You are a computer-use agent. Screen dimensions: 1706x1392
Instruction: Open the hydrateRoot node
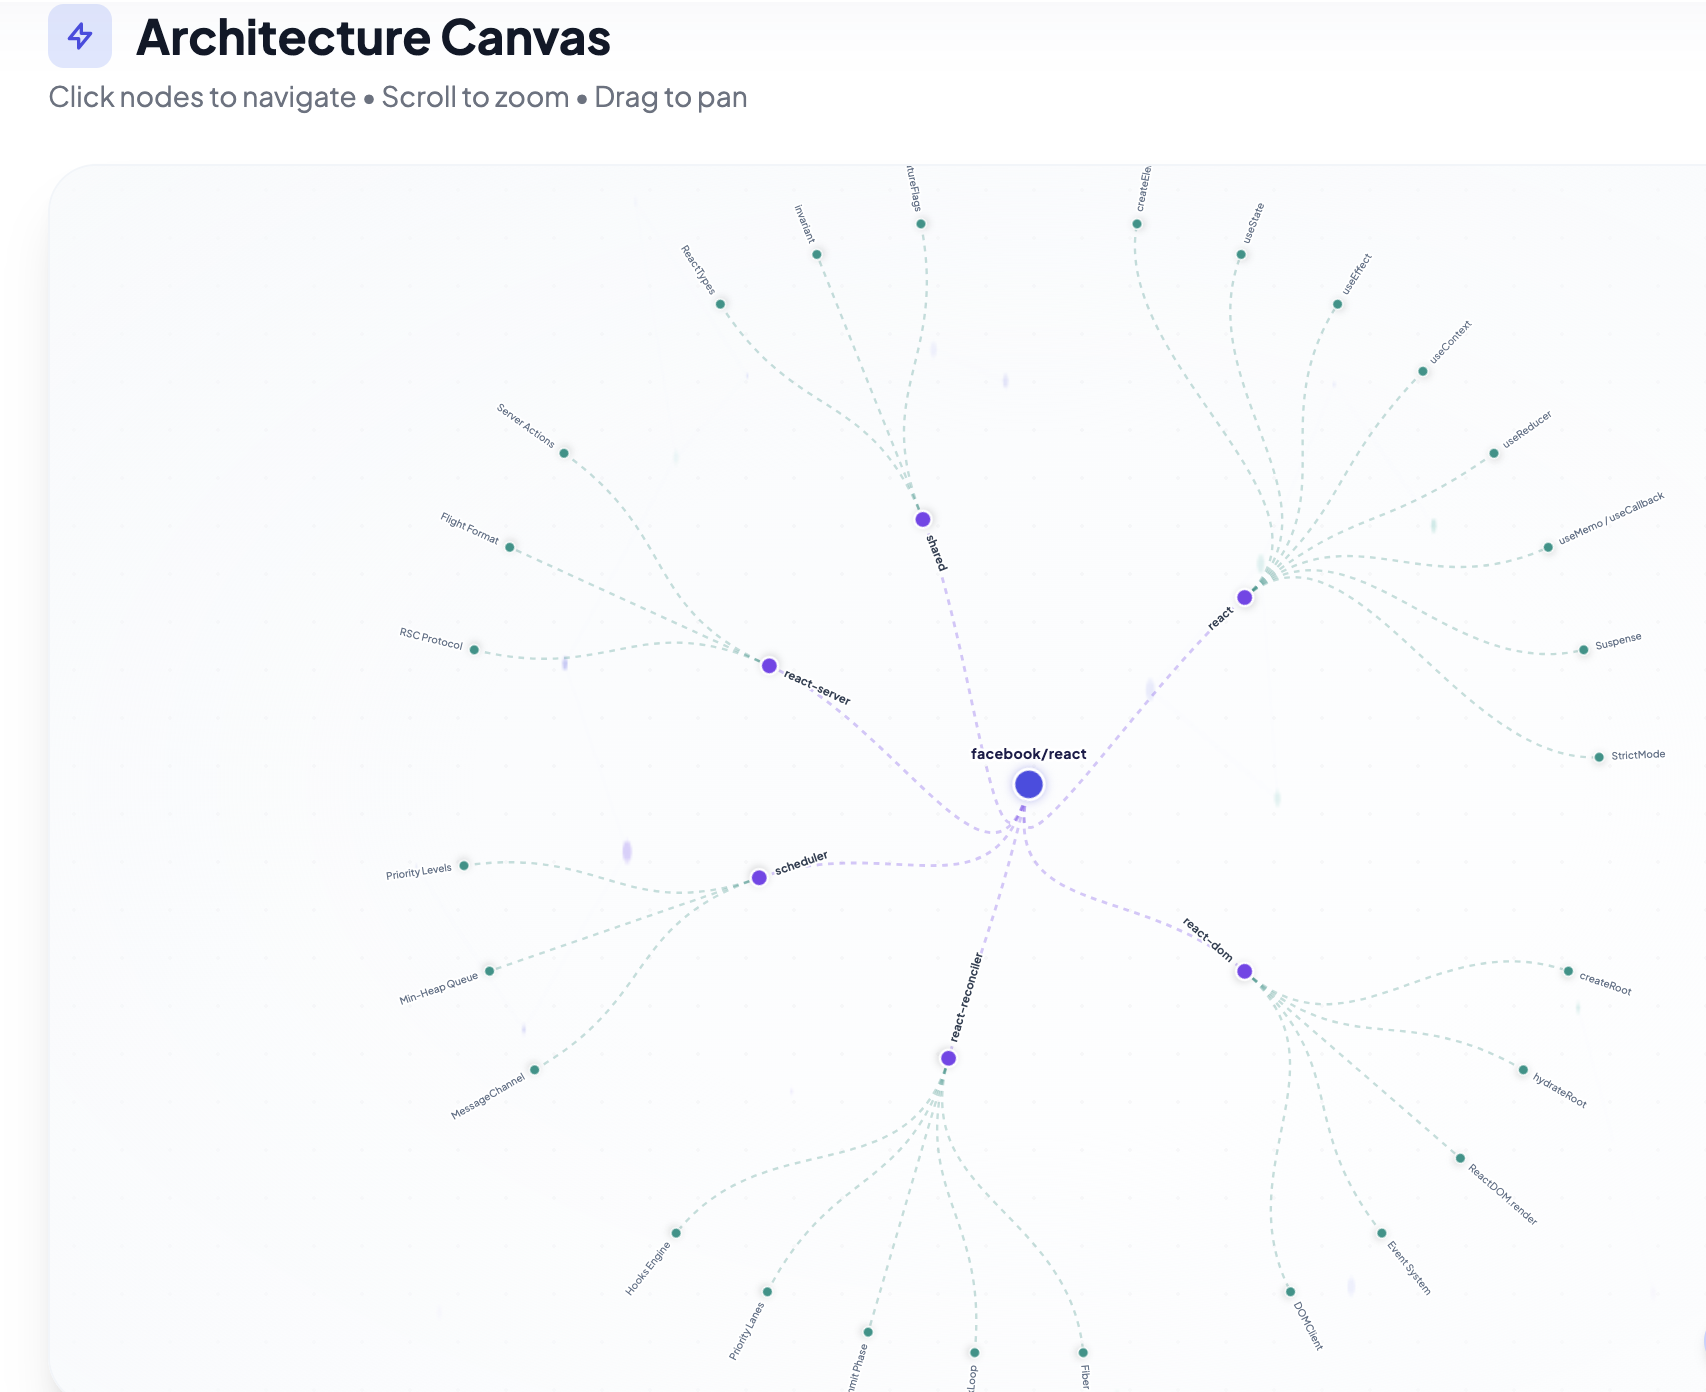click(x=1524, y=1069)
